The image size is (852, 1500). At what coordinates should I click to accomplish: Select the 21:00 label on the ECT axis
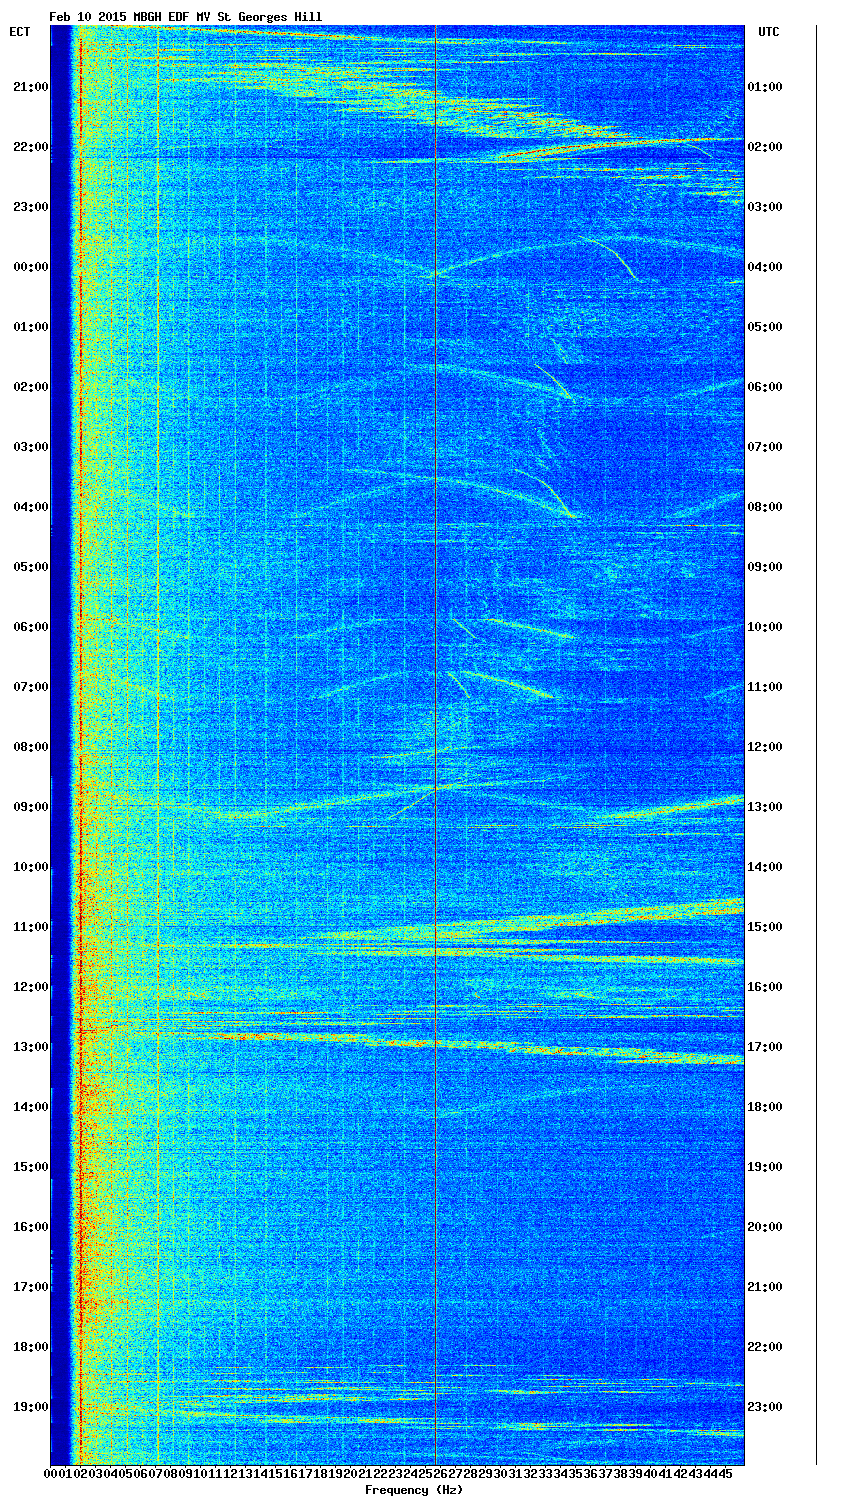click(x=31, y=87)
